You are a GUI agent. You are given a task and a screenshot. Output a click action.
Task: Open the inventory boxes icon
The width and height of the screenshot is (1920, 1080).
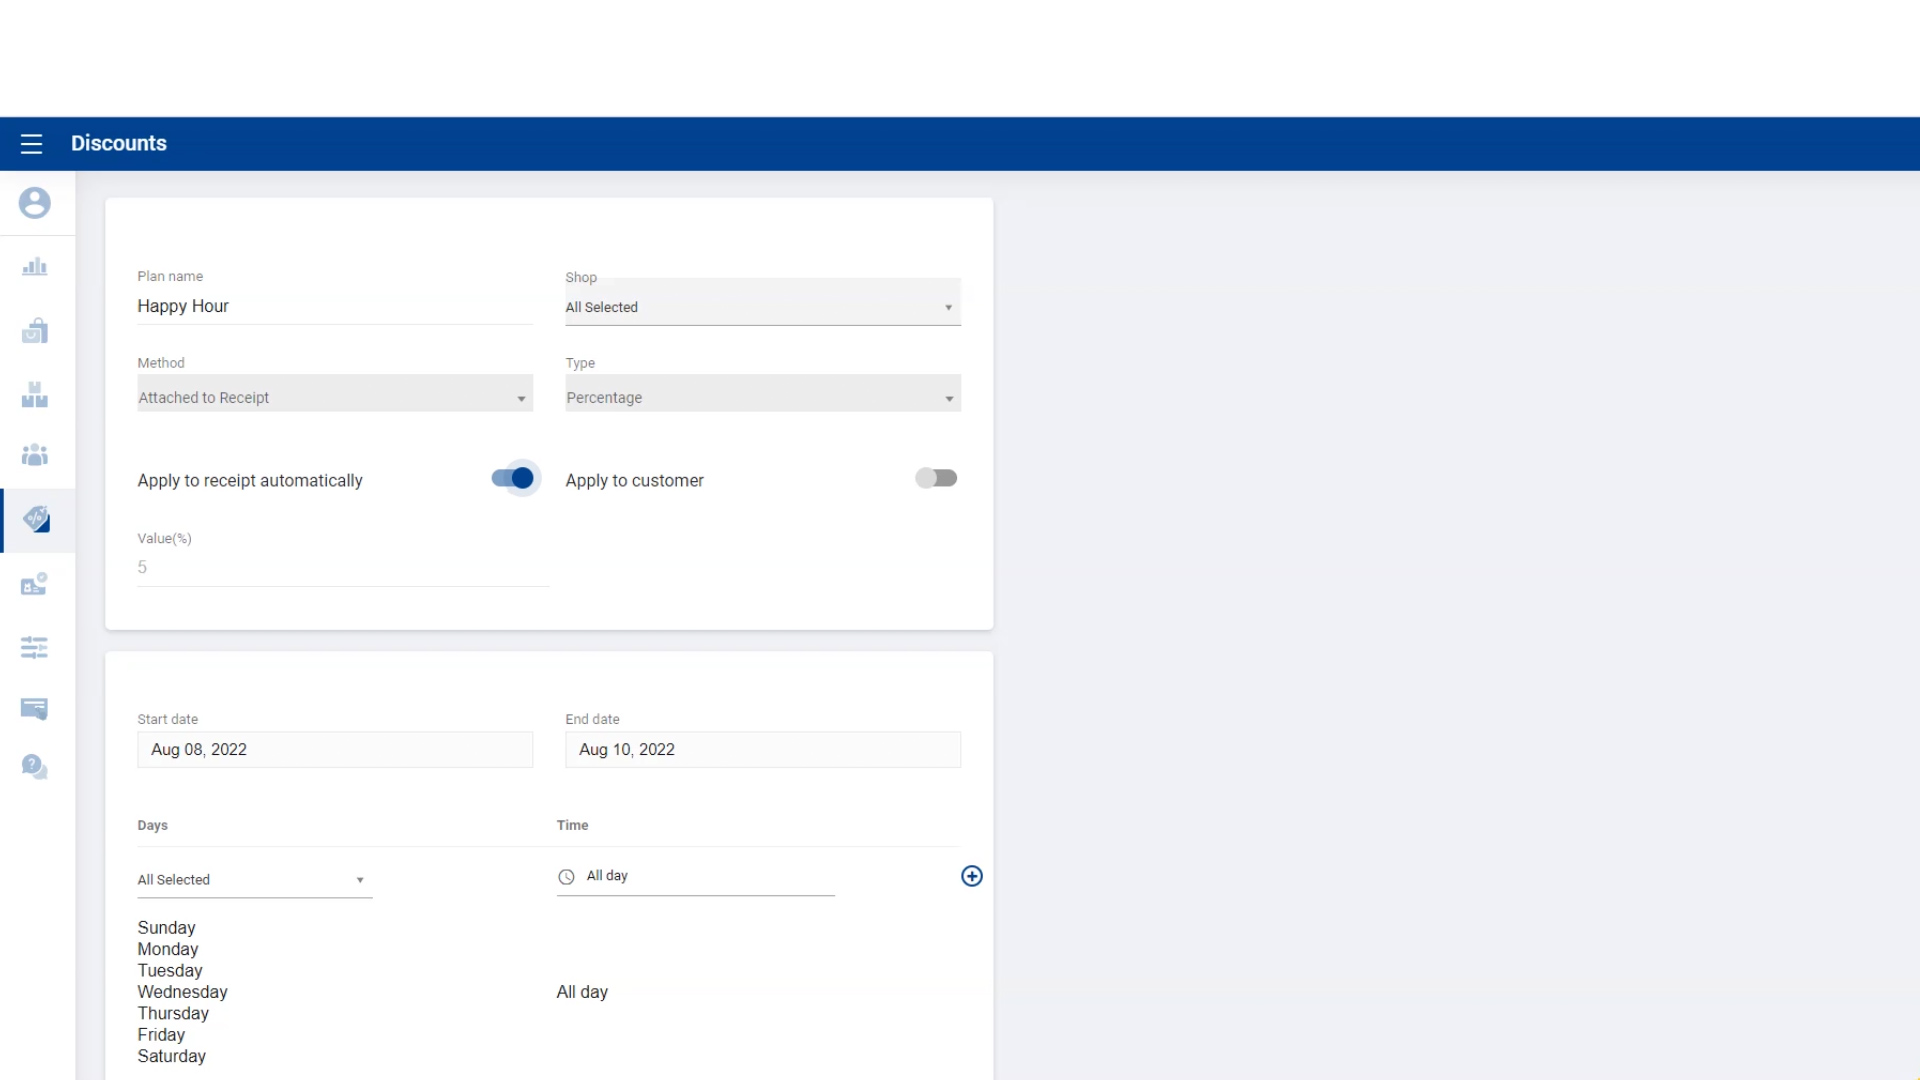coord(35,395)
